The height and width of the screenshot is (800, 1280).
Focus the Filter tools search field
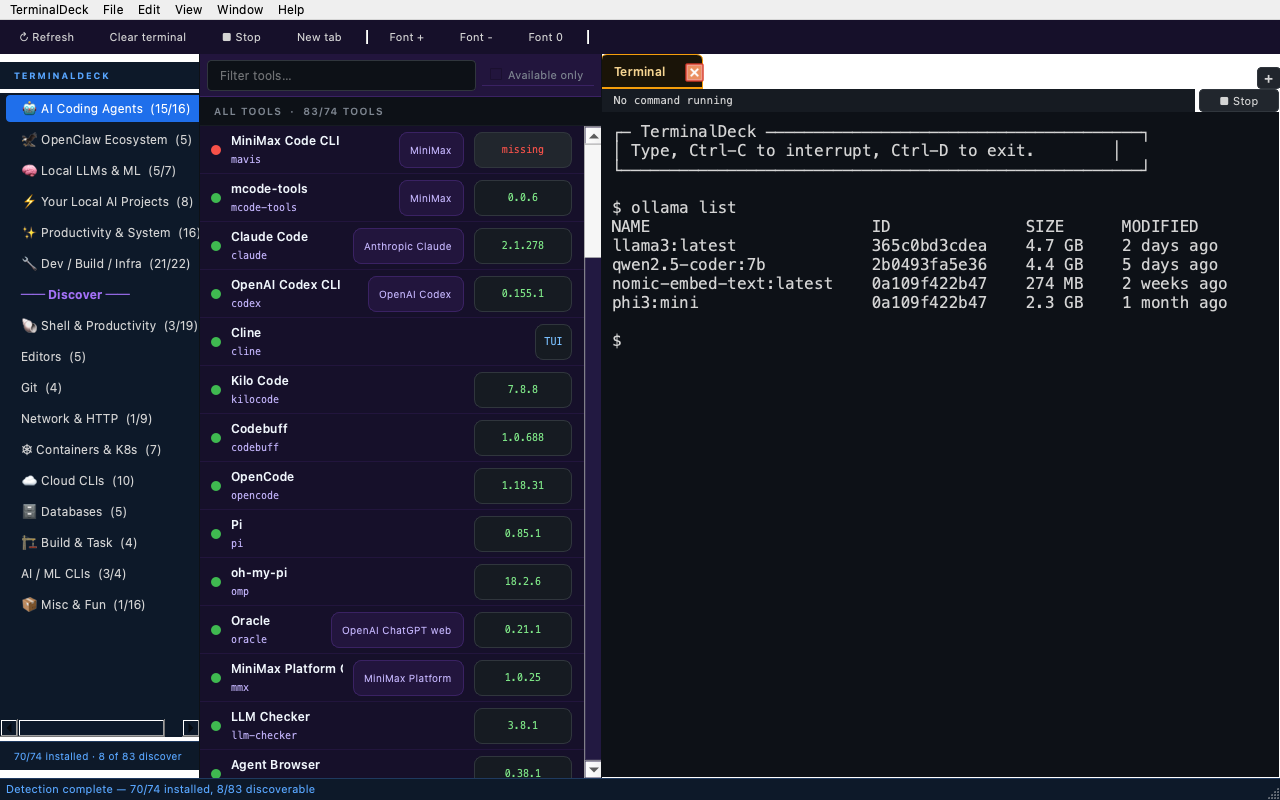click(341, 75)
